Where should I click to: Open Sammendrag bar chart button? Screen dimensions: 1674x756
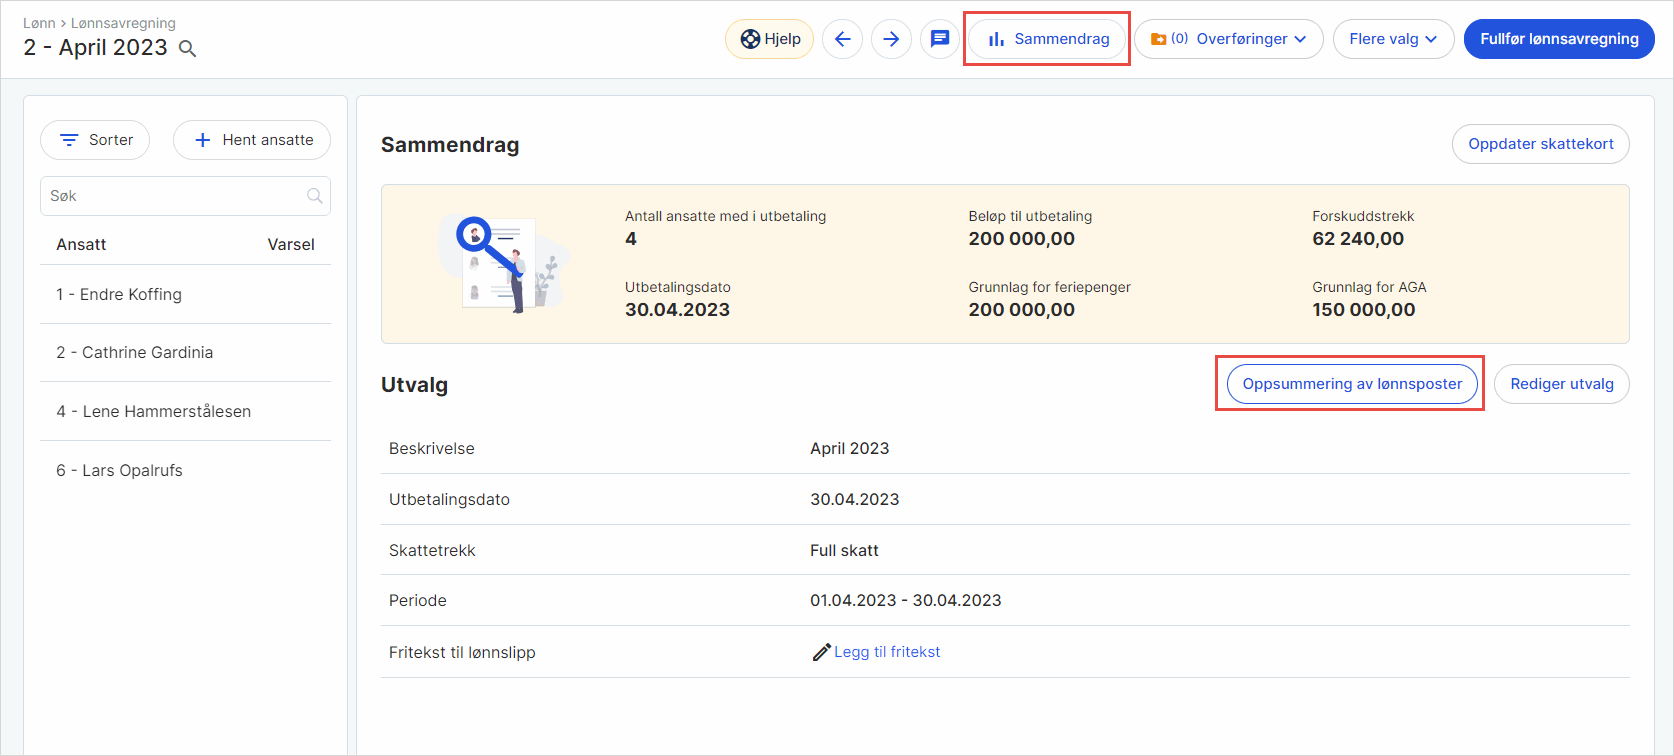1047,39
